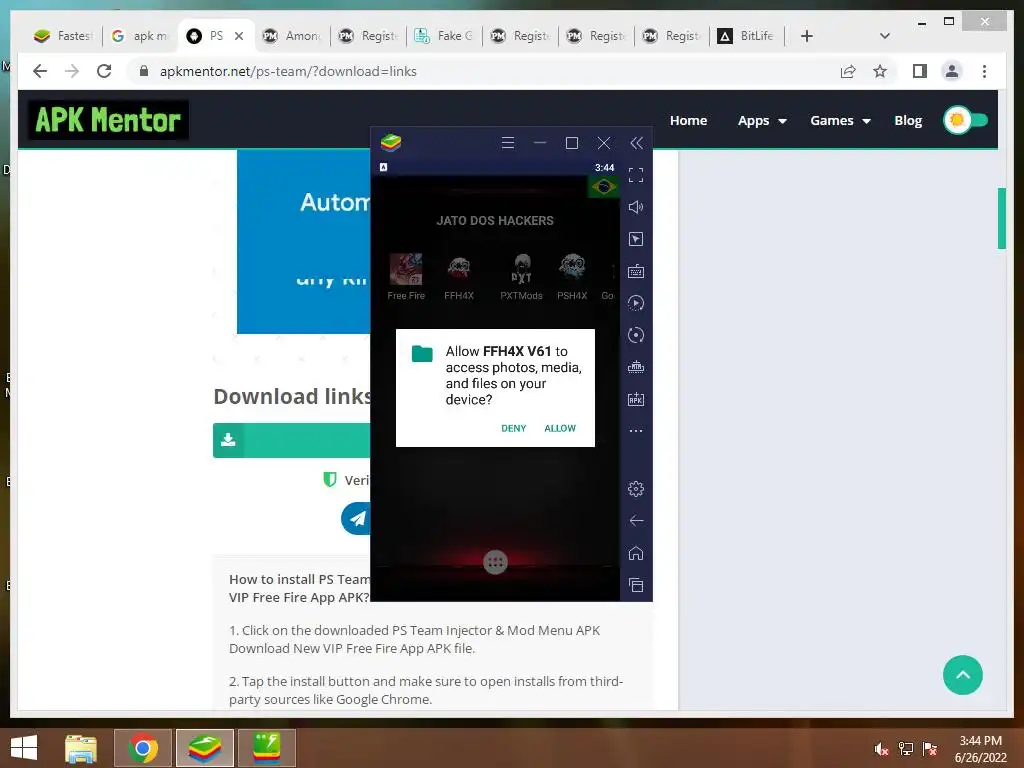Bookmark this page with the star
The height and width of the screenshot is (768, 1024).
coord(880,71)
